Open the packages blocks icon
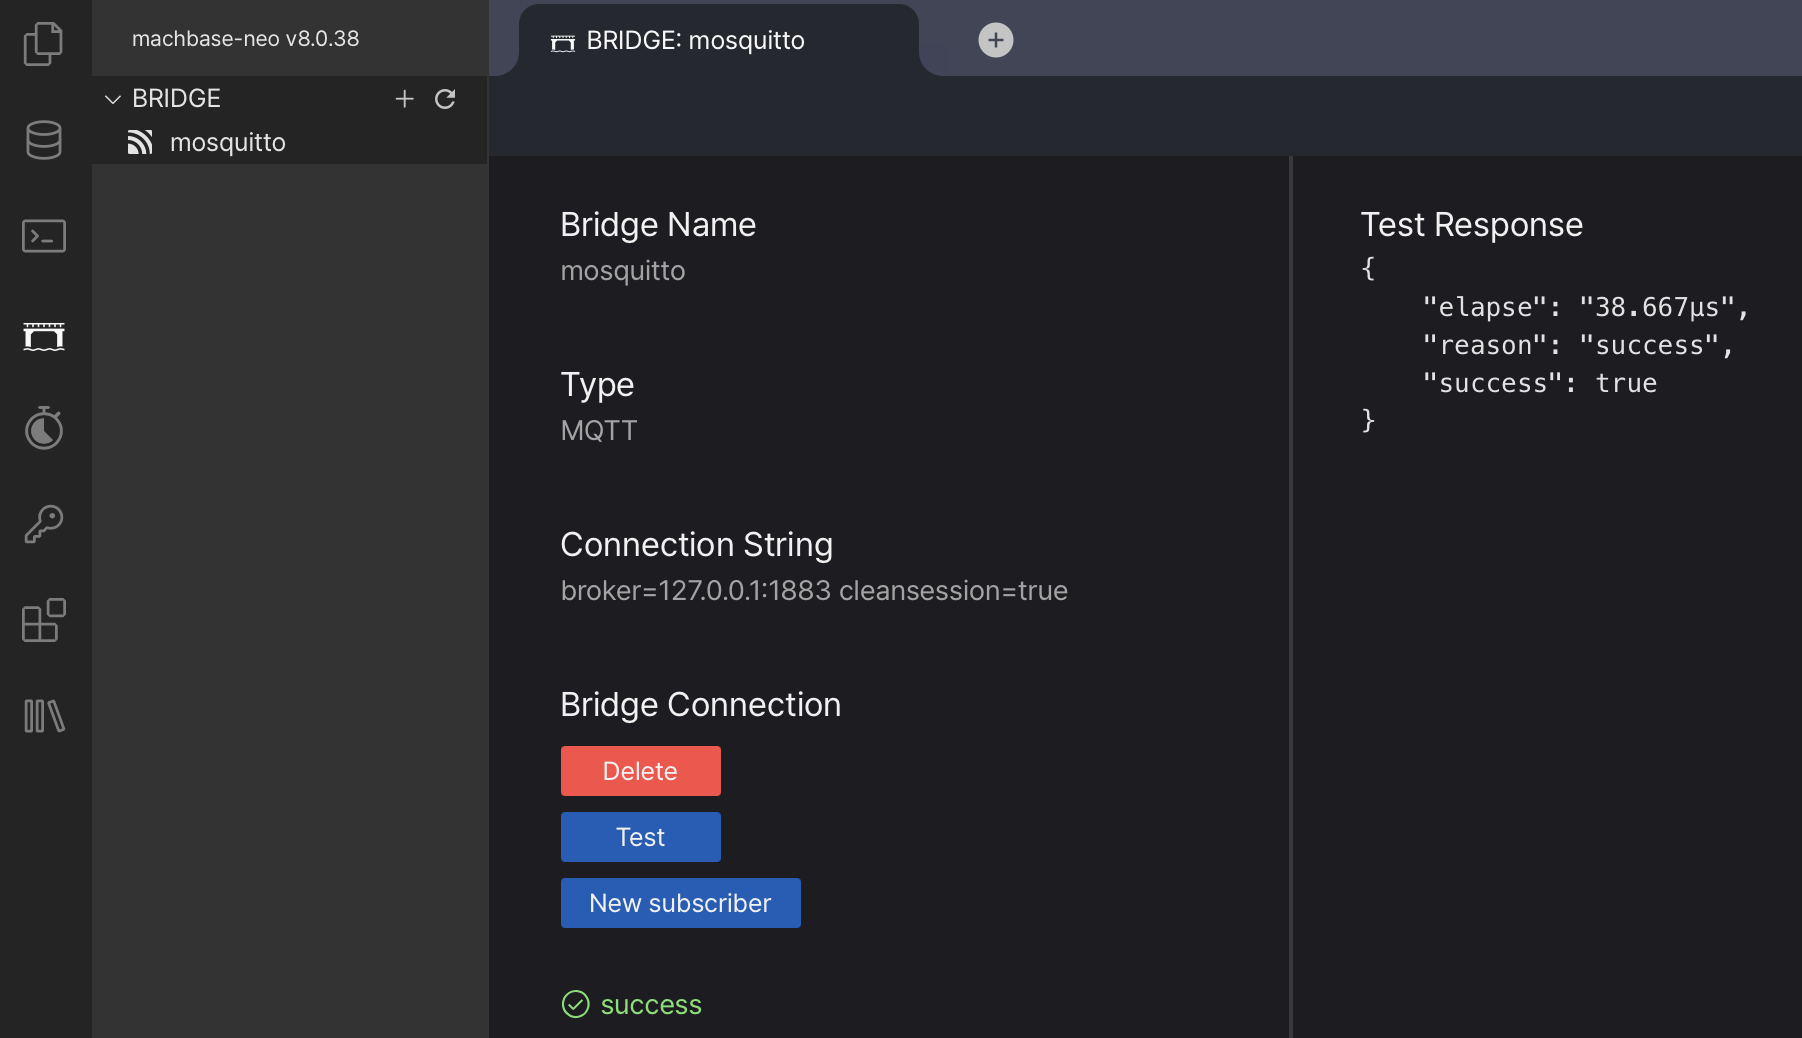Screen dimensions: 1802x1038 [x=43, y=620]
